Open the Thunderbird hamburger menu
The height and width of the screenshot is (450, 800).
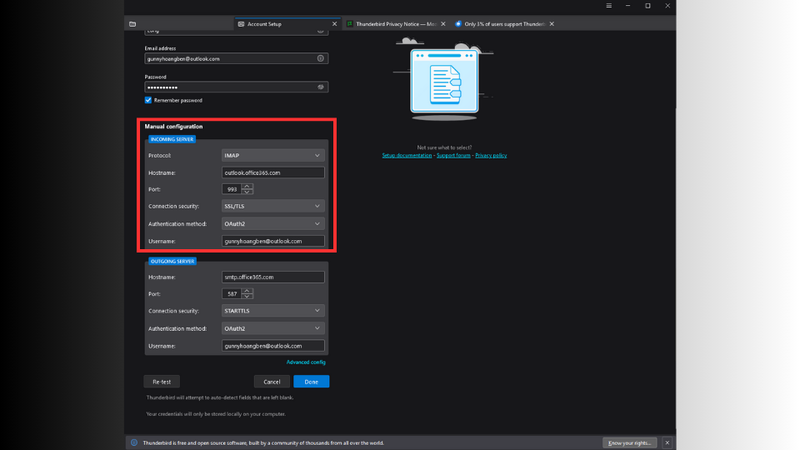(609, 6)
